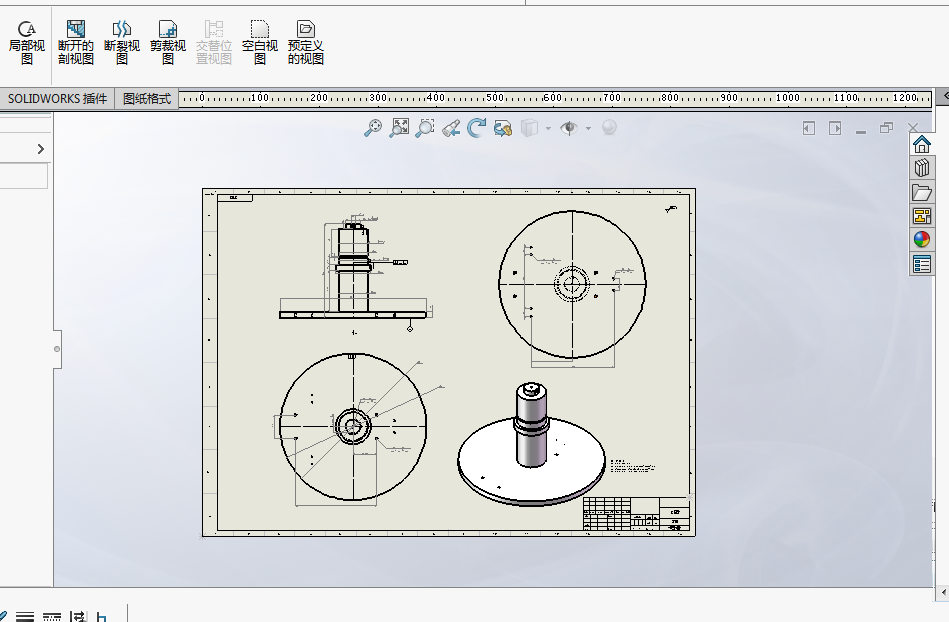Click the title block in the sheet corner

pyautogui.click(x=637, y=514)
